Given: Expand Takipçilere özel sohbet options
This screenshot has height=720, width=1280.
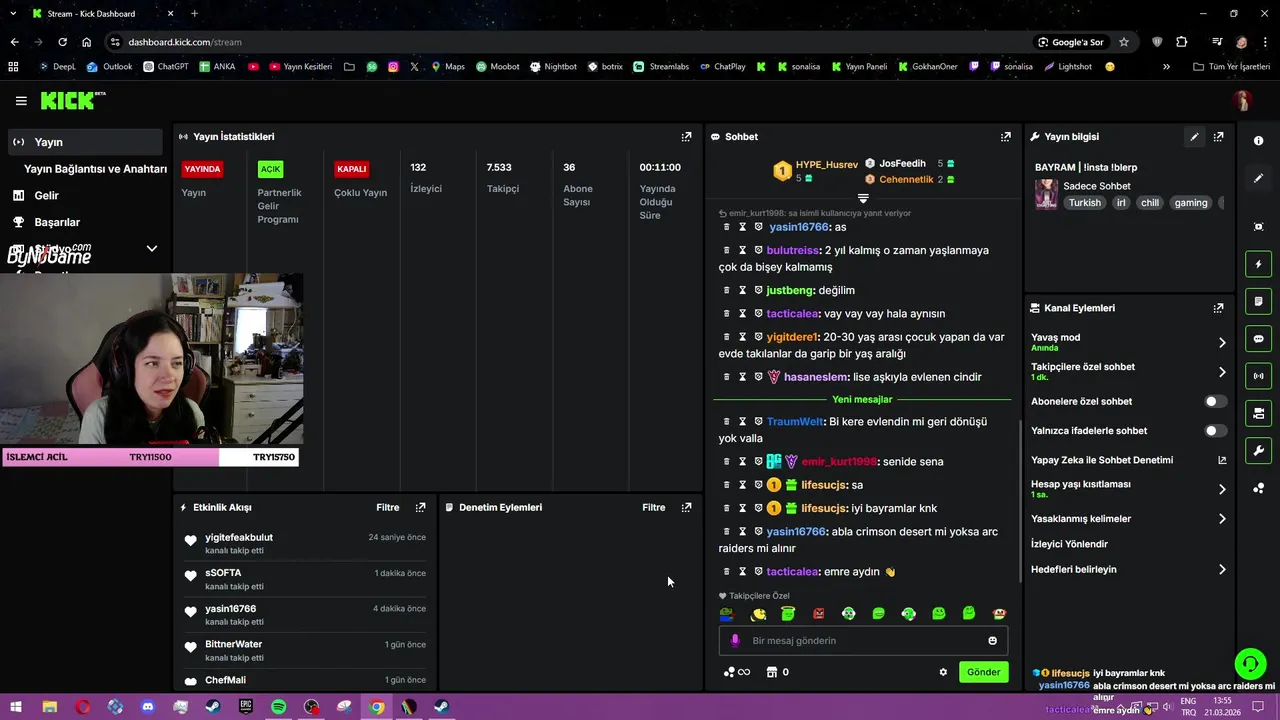Looking at the screenshot, I should point(1221,372).
